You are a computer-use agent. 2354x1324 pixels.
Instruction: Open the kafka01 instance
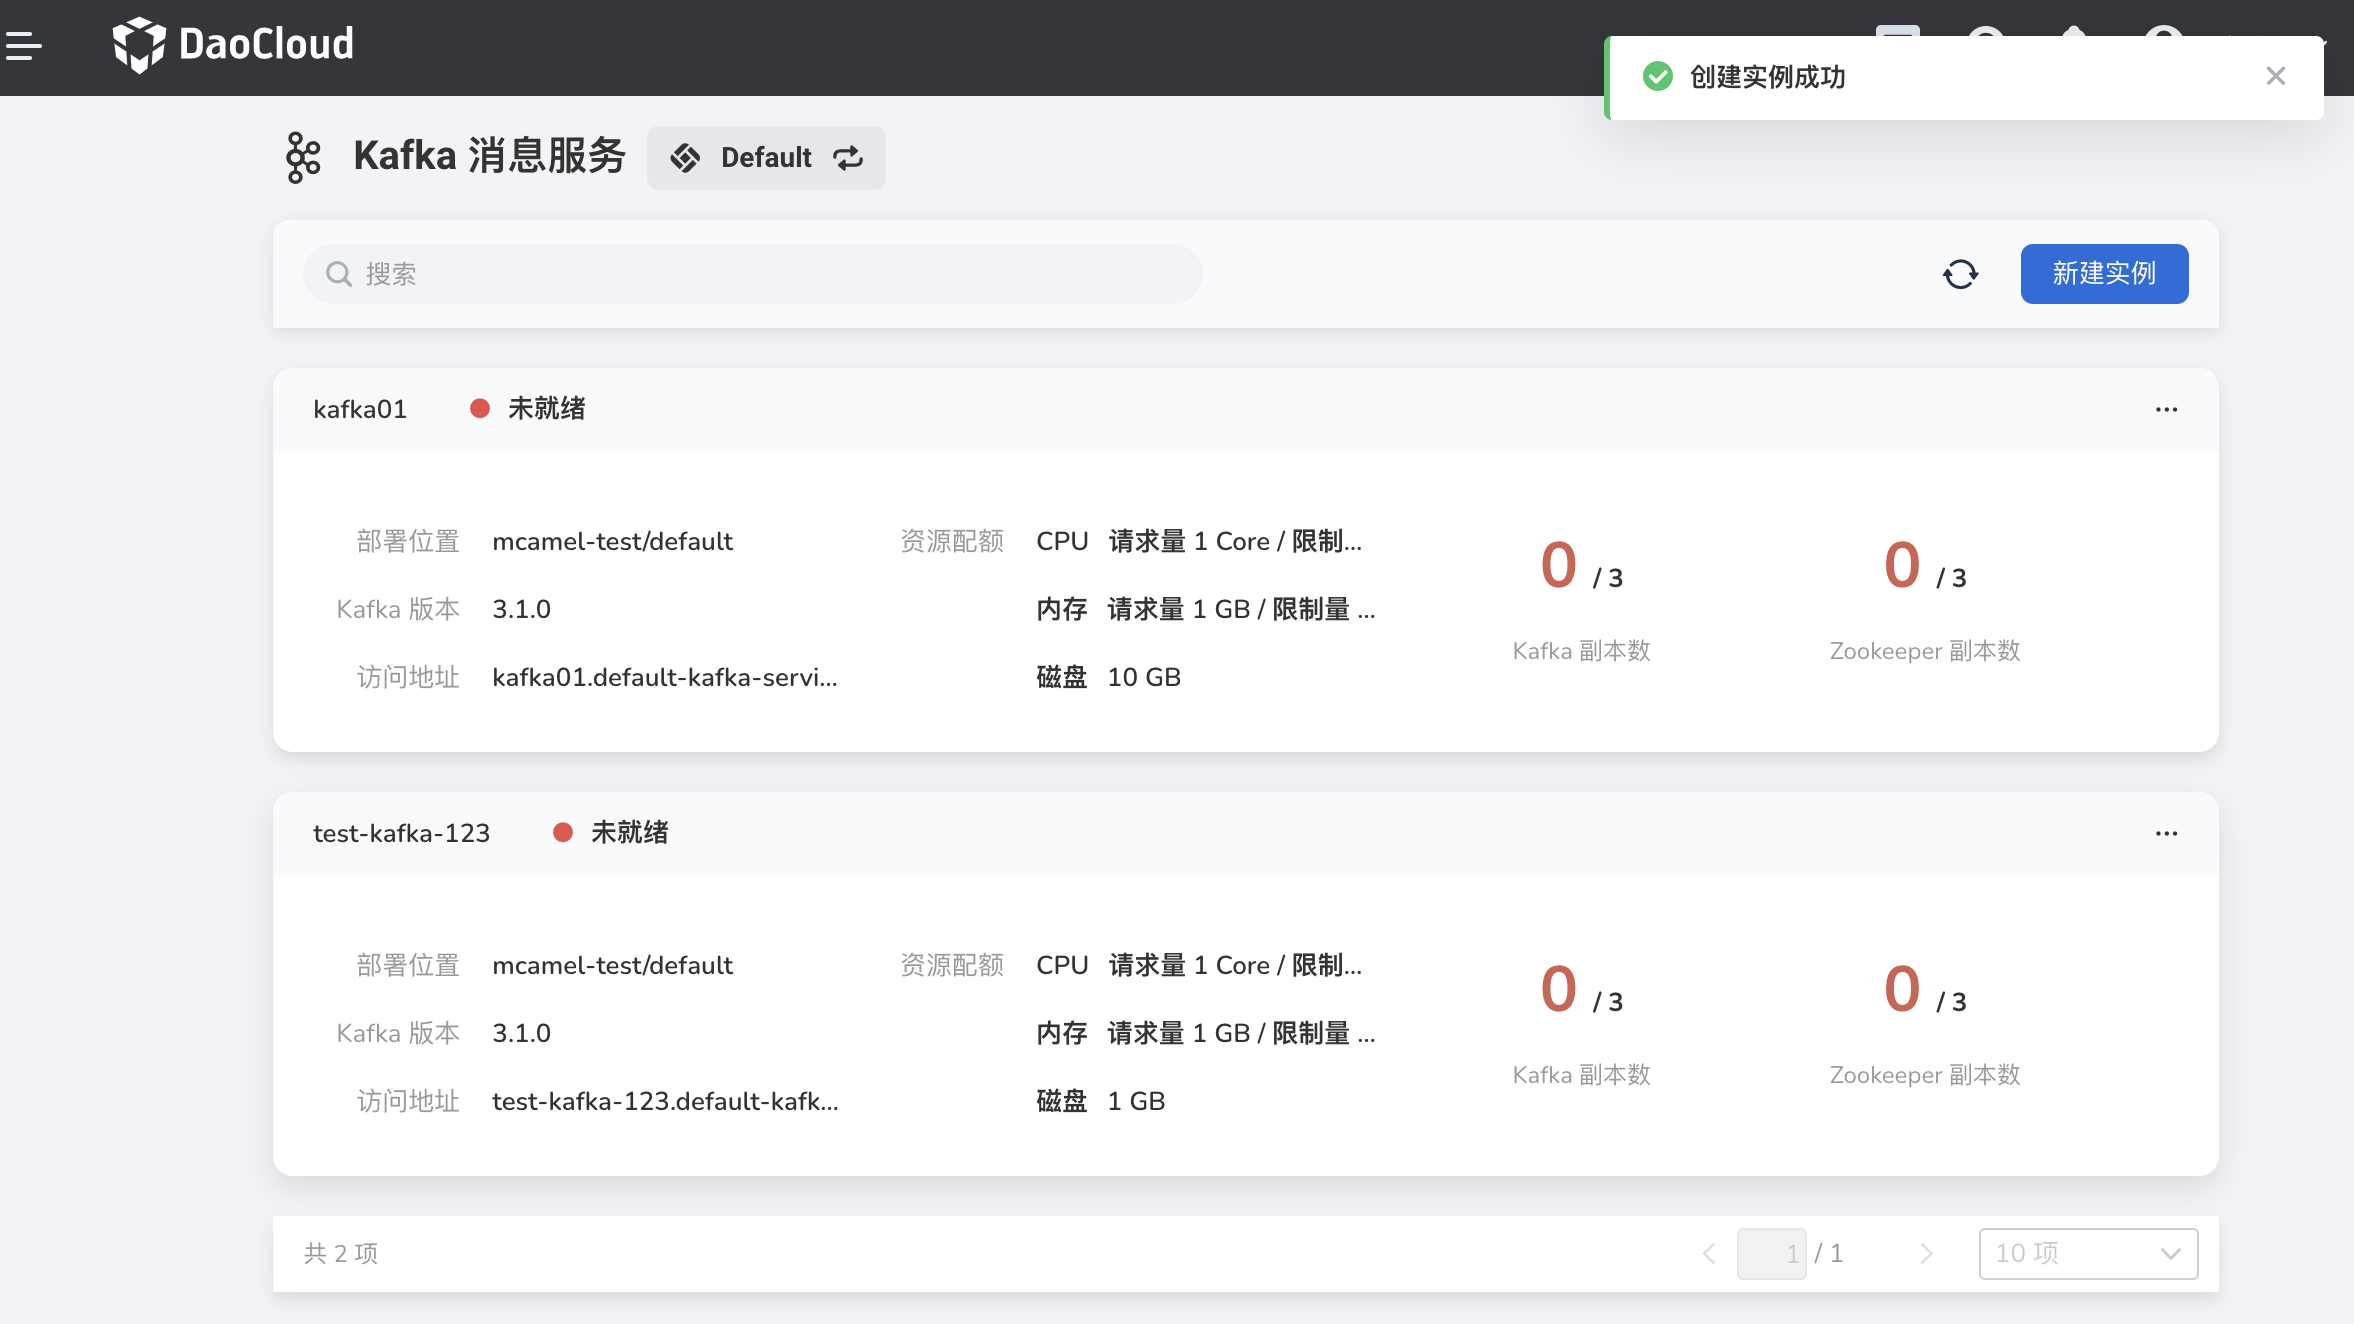coord(360,409)
